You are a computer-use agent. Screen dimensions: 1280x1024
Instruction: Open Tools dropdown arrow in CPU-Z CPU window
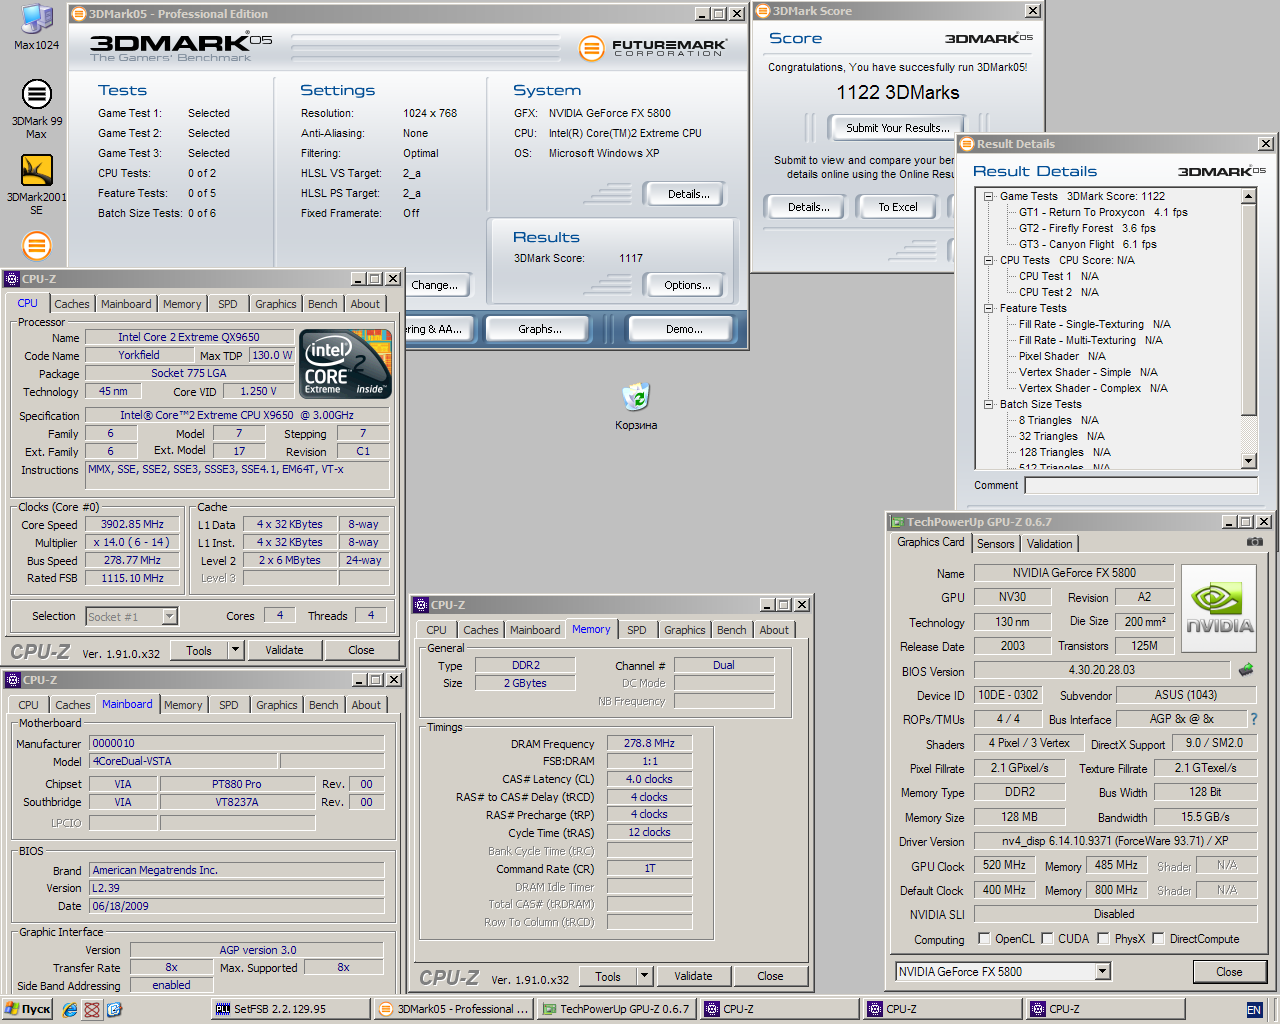tap(235, 650)
